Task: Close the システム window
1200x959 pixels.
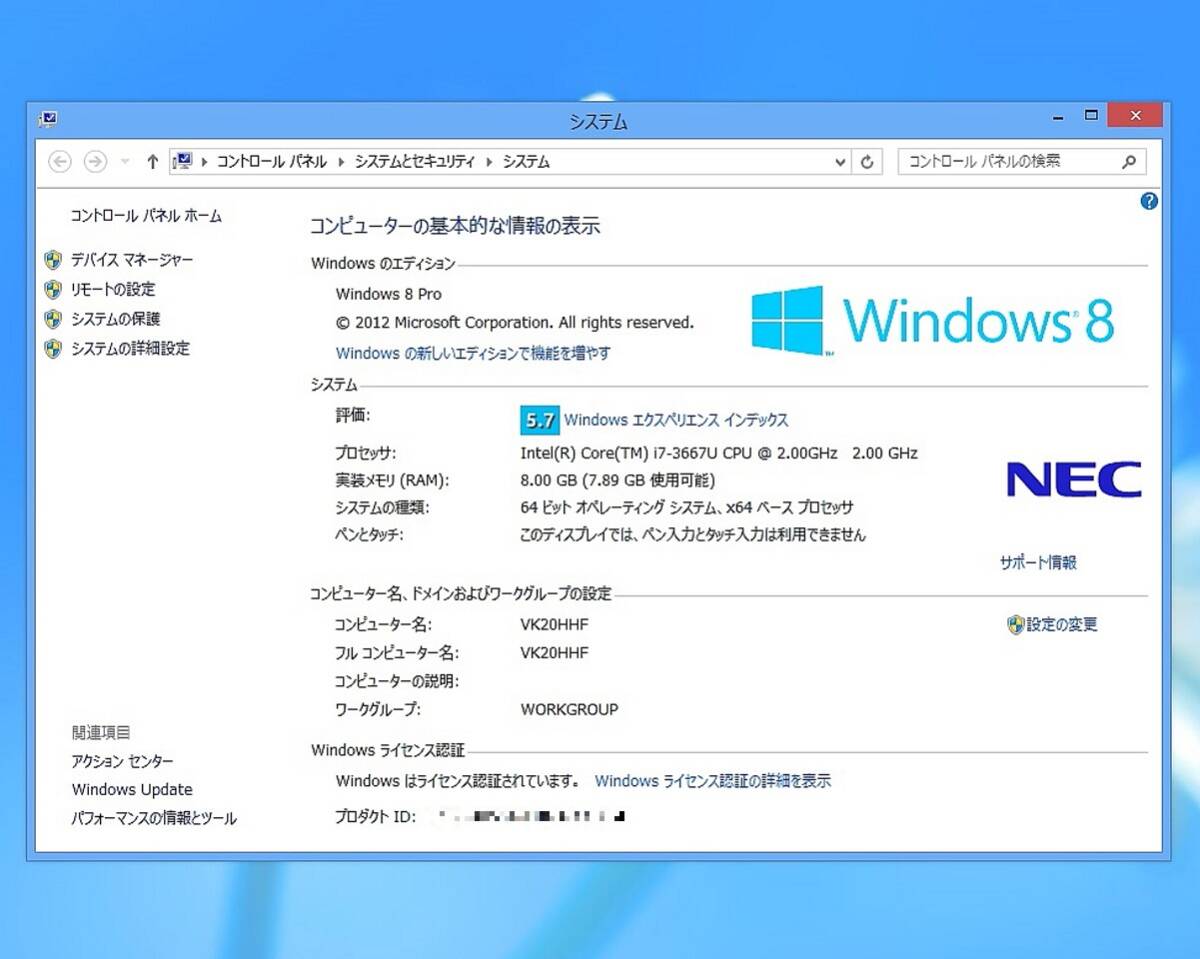Action: coord(1135,116)
